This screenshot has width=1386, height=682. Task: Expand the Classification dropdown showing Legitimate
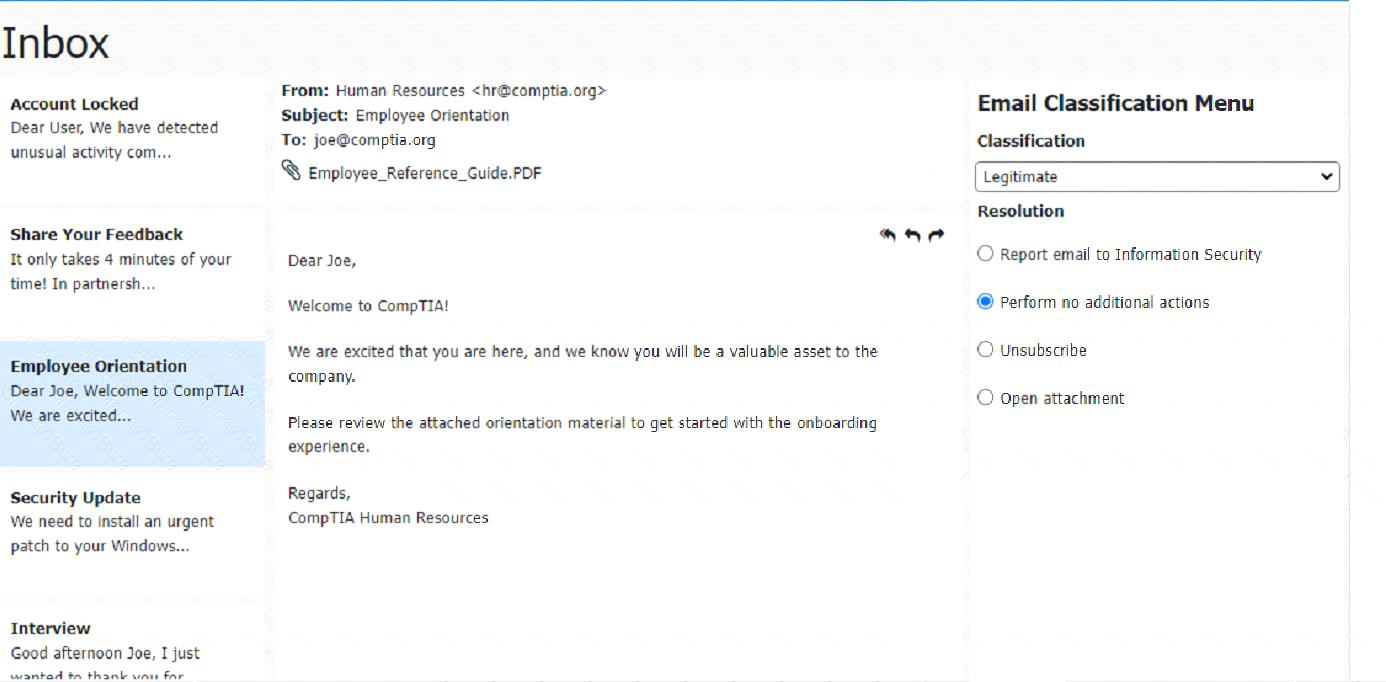click(x=1157, y=177)
